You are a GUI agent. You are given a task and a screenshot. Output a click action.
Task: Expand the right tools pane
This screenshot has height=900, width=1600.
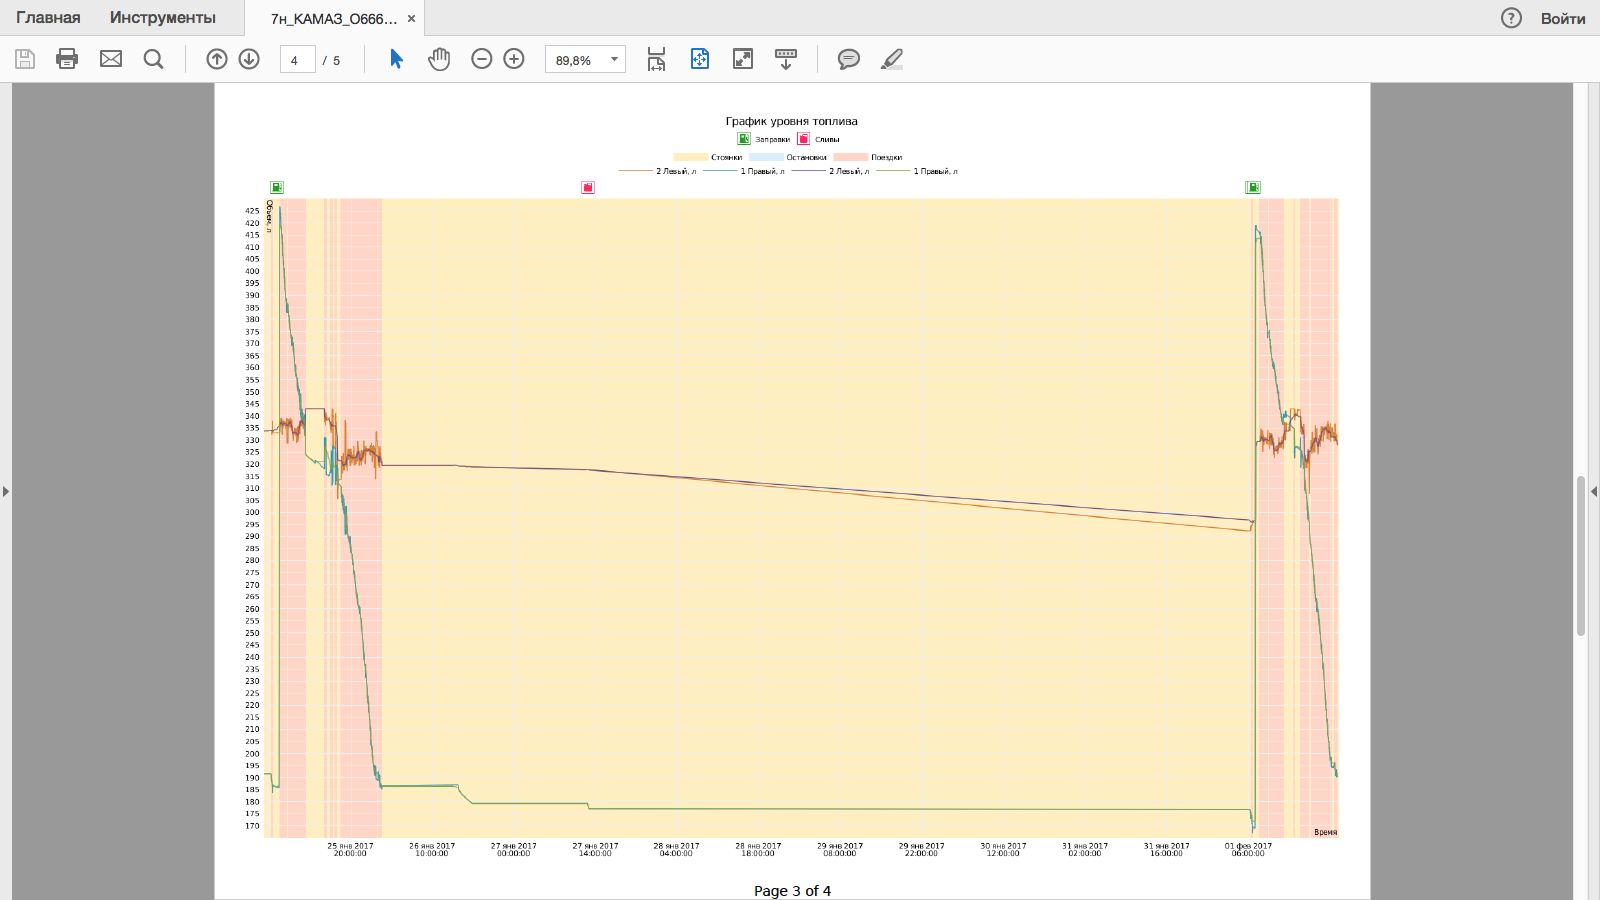(1593, 491)
